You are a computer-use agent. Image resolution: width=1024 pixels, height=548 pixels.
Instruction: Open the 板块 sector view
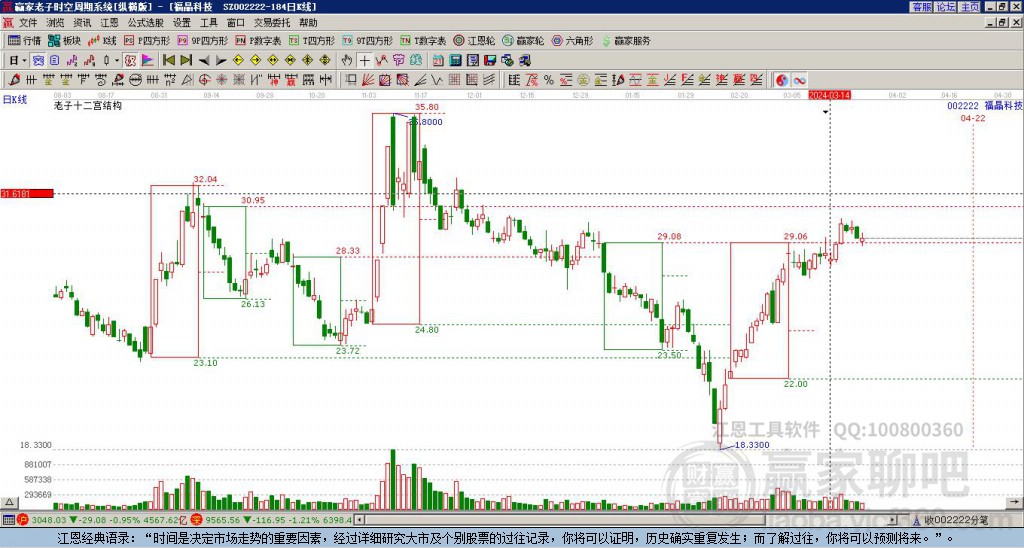tap(64, 40)
